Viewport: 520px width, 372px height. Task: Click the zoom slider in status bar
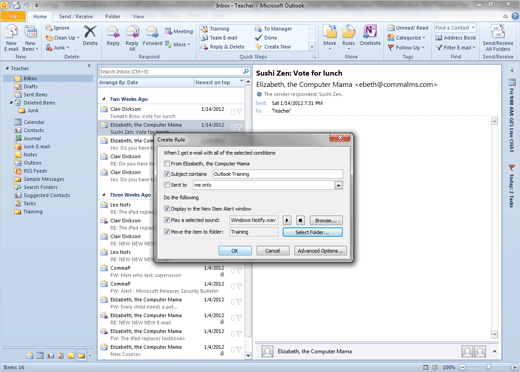point(488,367)
